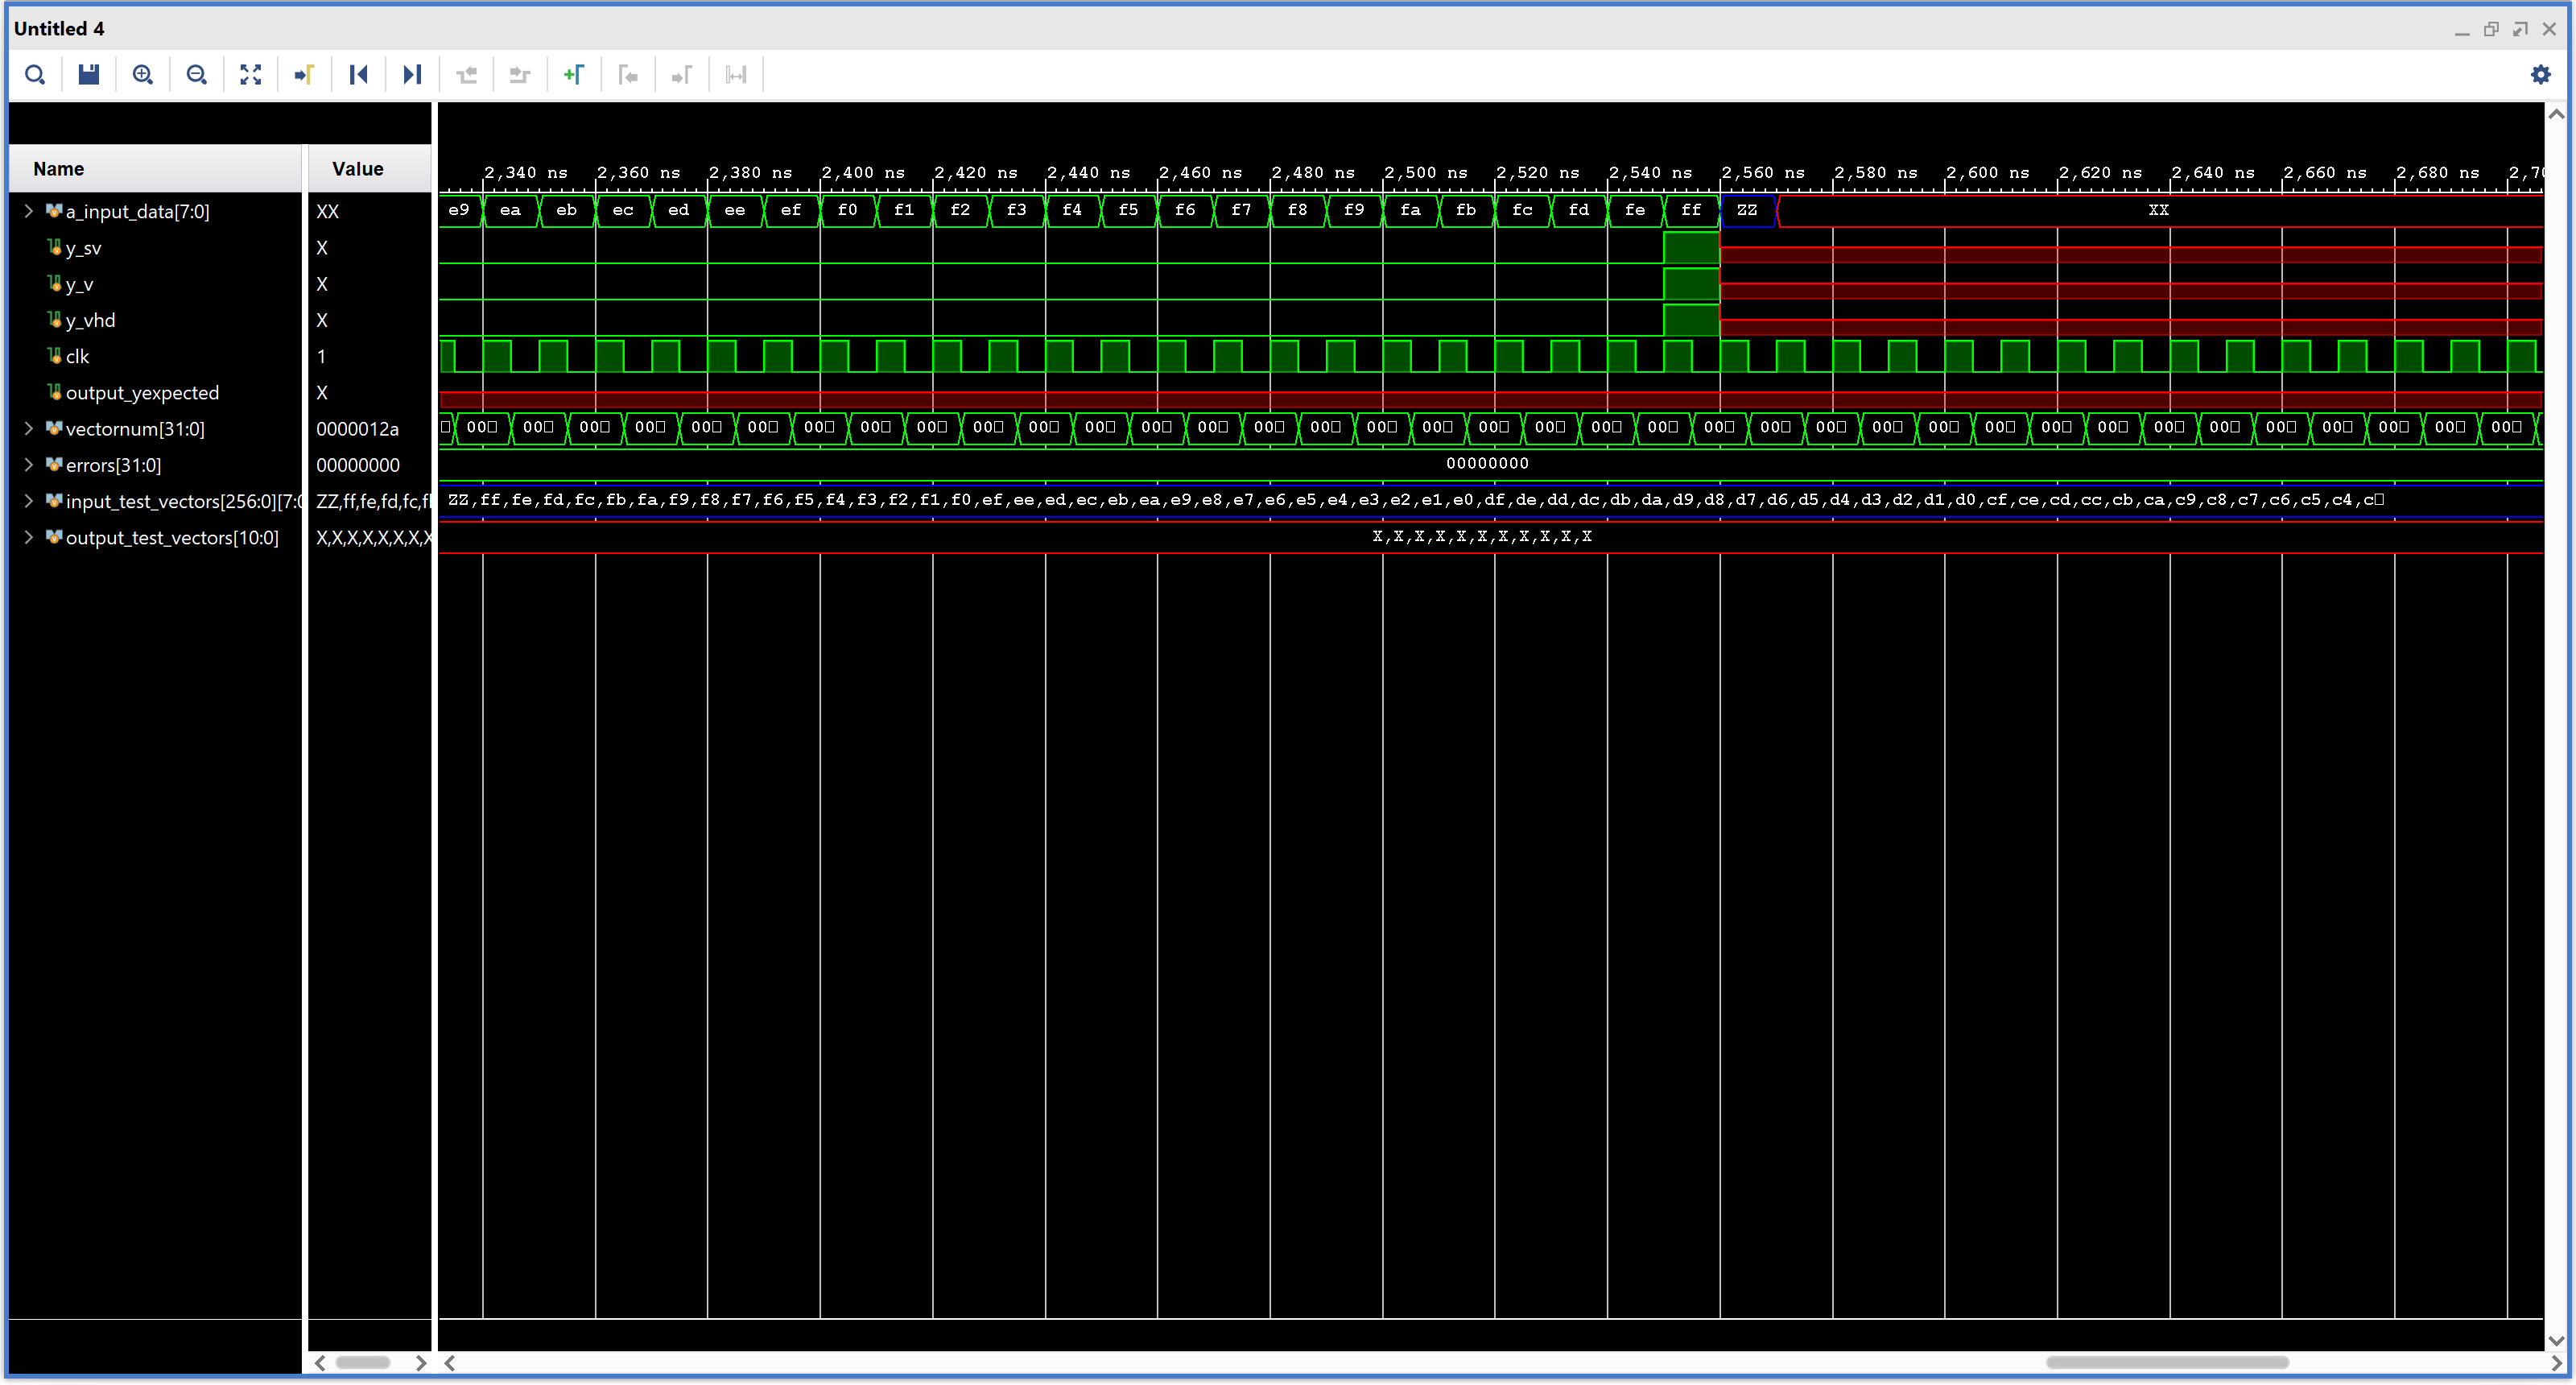This screenshot has height=1385, width=2576.
Task: Save the waveform configuration
Action: pyautogui.click(x=89, y=75)
